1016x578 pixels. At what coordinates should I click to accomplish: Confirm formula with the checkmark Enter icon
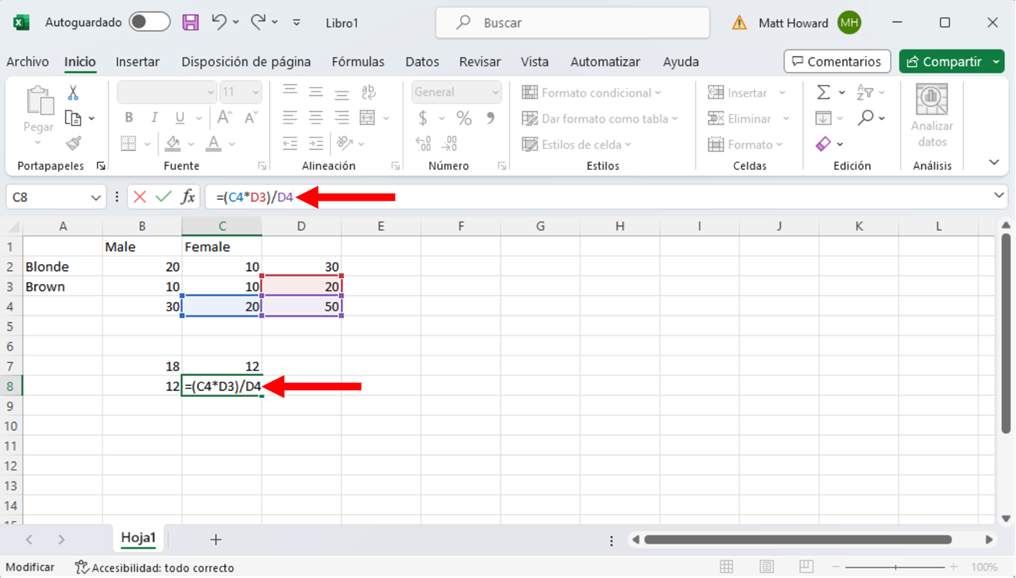pos(163,197)
